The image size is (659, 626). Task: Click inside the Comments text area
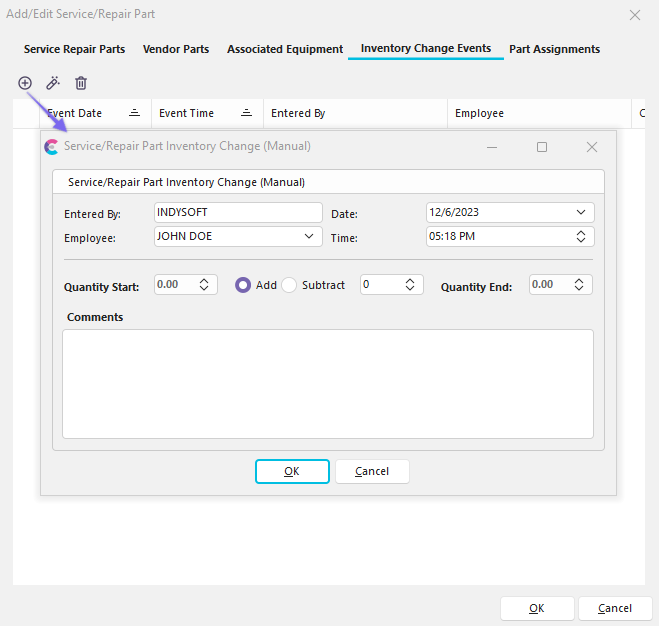[327, 383]
